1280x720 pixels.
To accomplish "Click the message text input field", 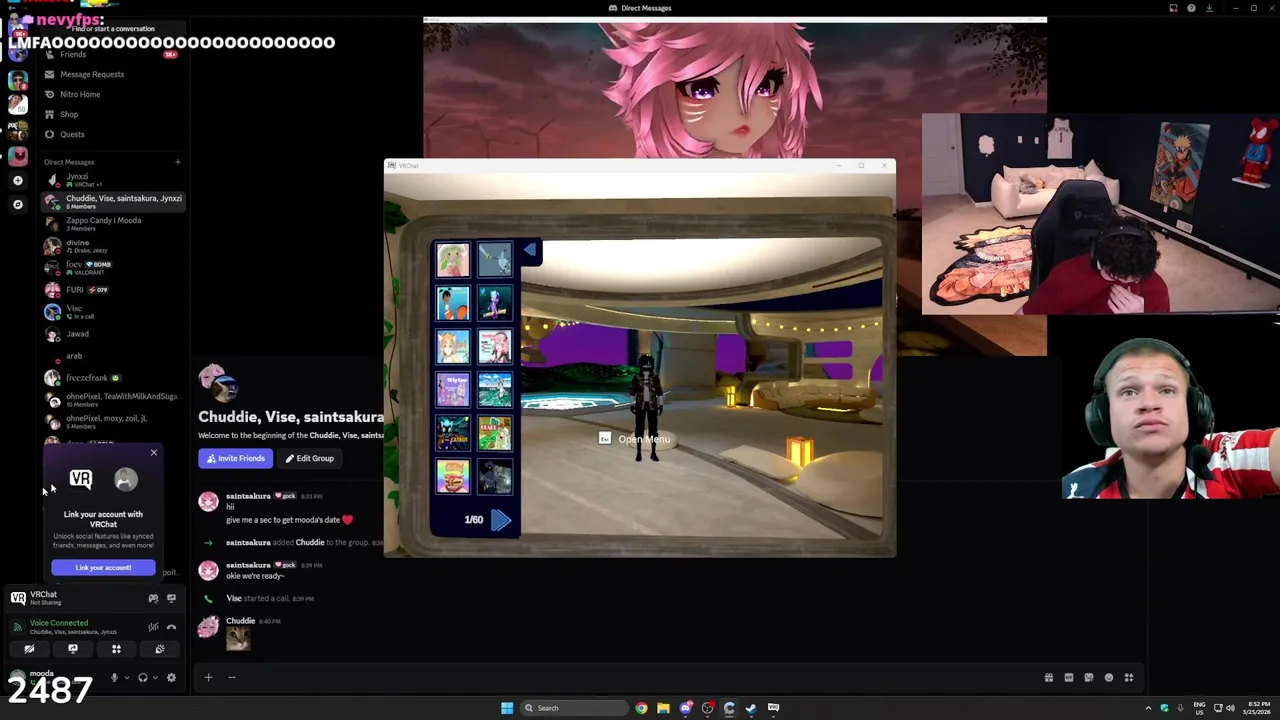I will (x=630, y=678).
